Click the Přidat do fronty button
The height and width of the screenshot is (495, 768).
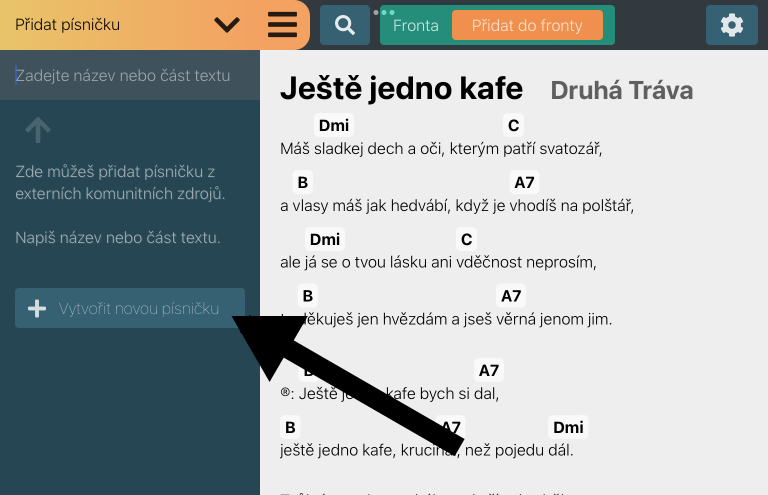[x=527, y=25]
